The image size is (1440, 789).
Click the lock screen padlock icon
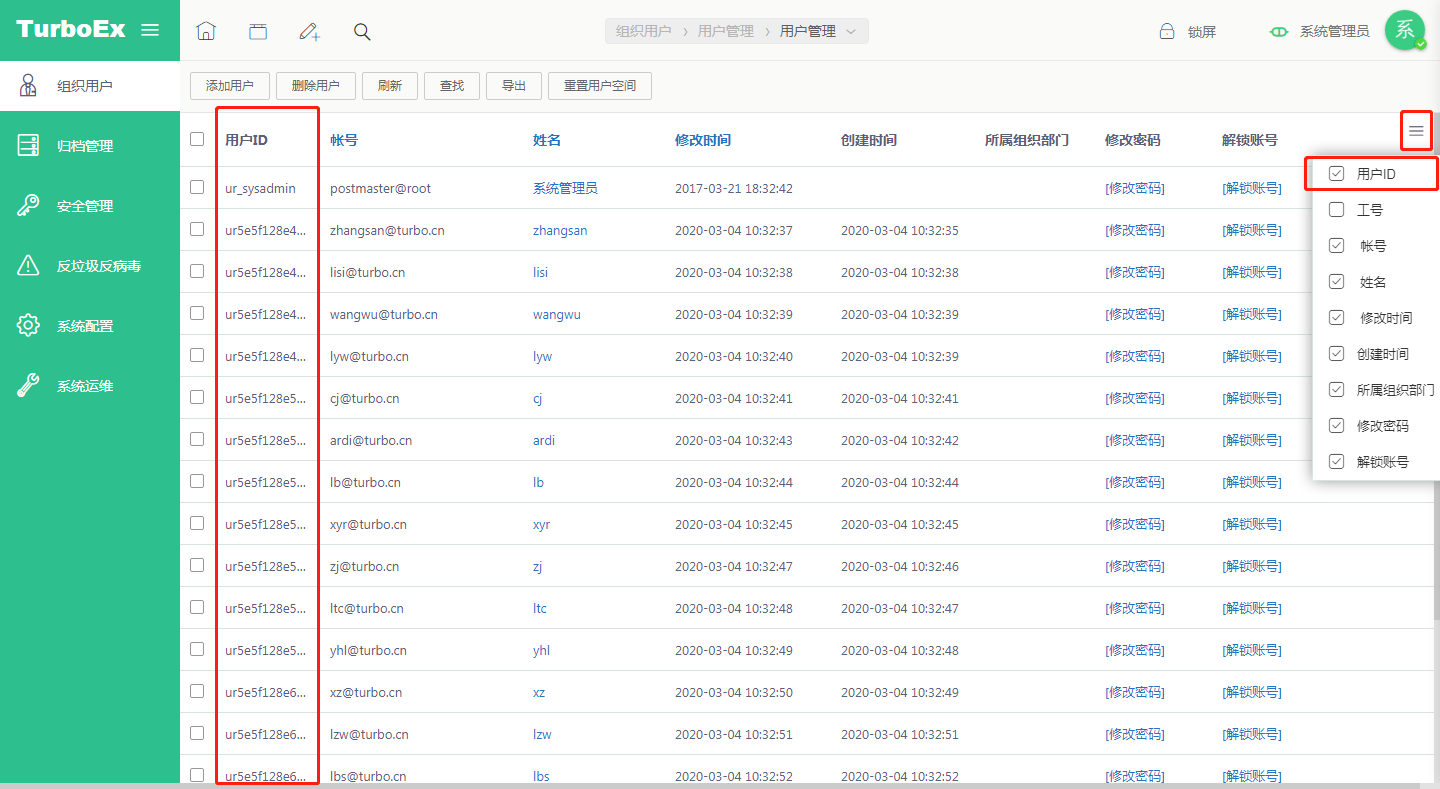(x=1166, y=31)
